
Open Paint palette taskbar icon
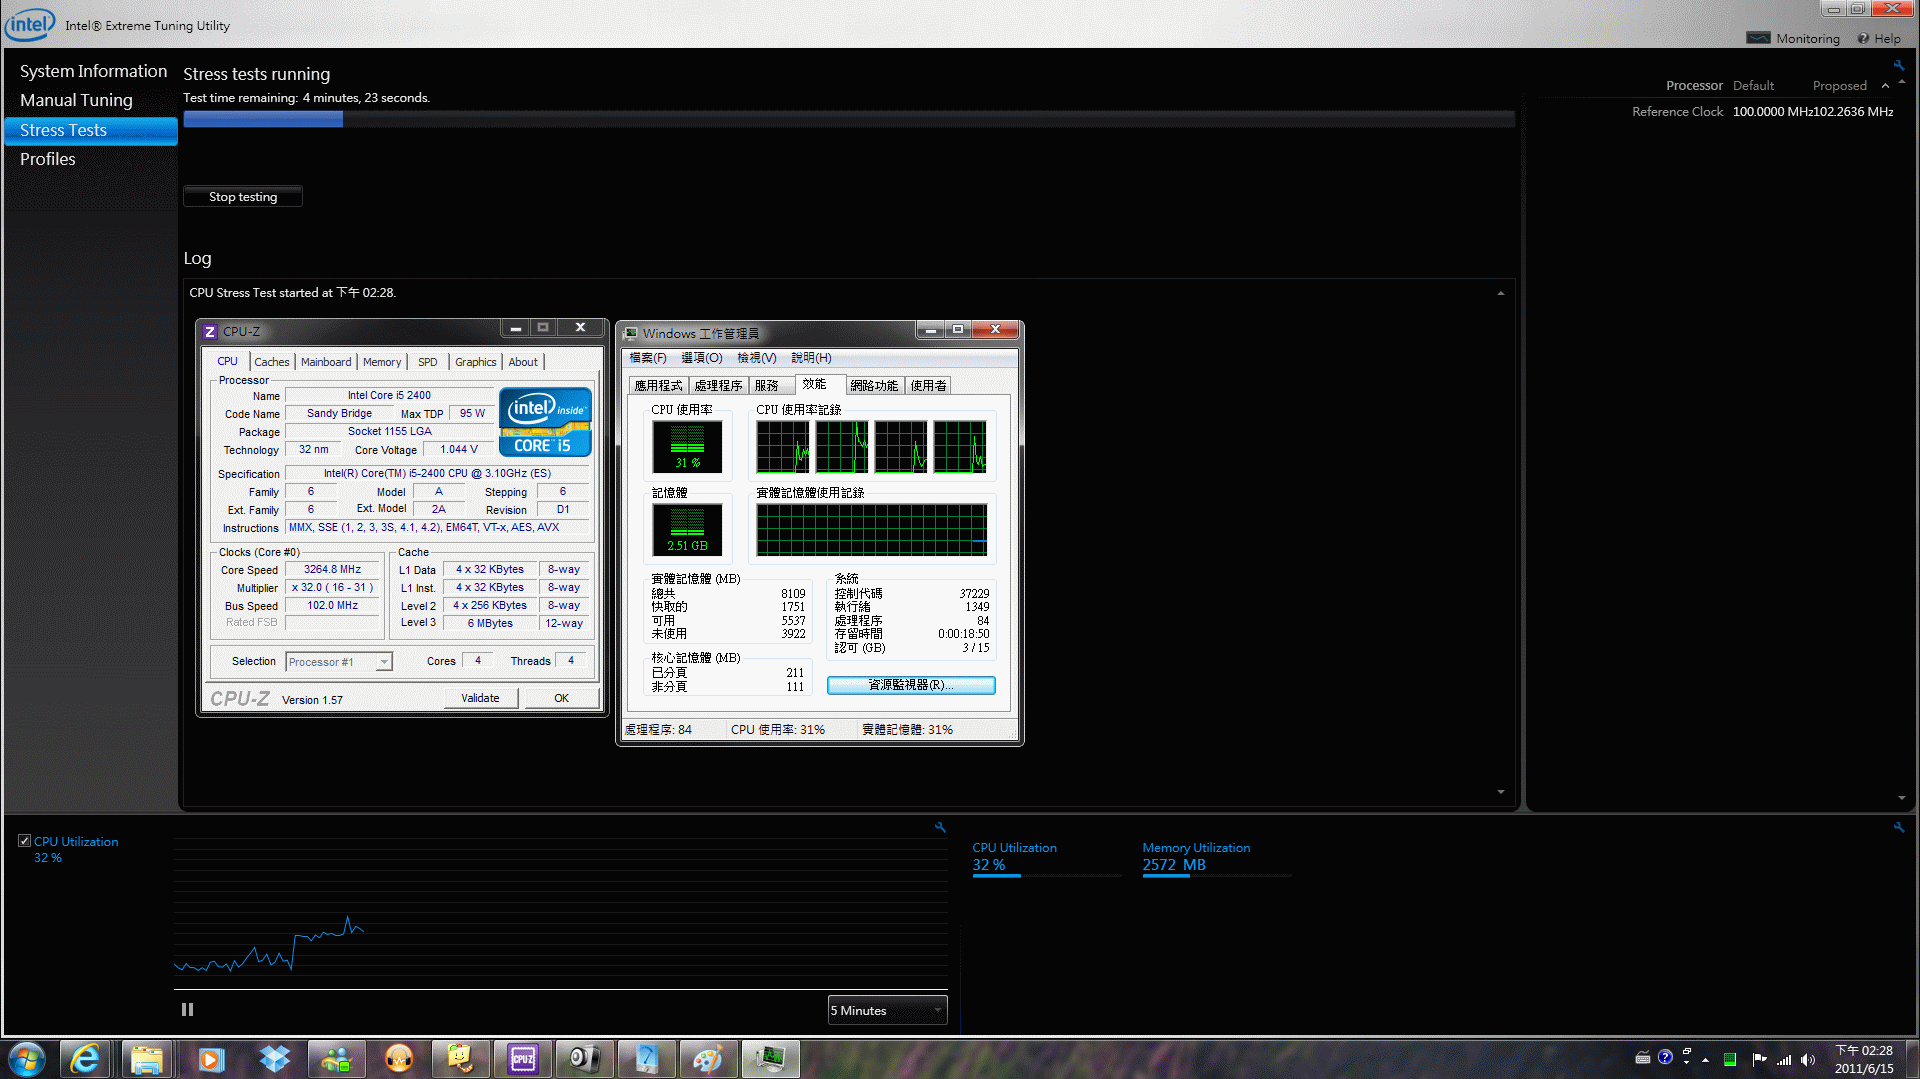(x=708, y=1059)
